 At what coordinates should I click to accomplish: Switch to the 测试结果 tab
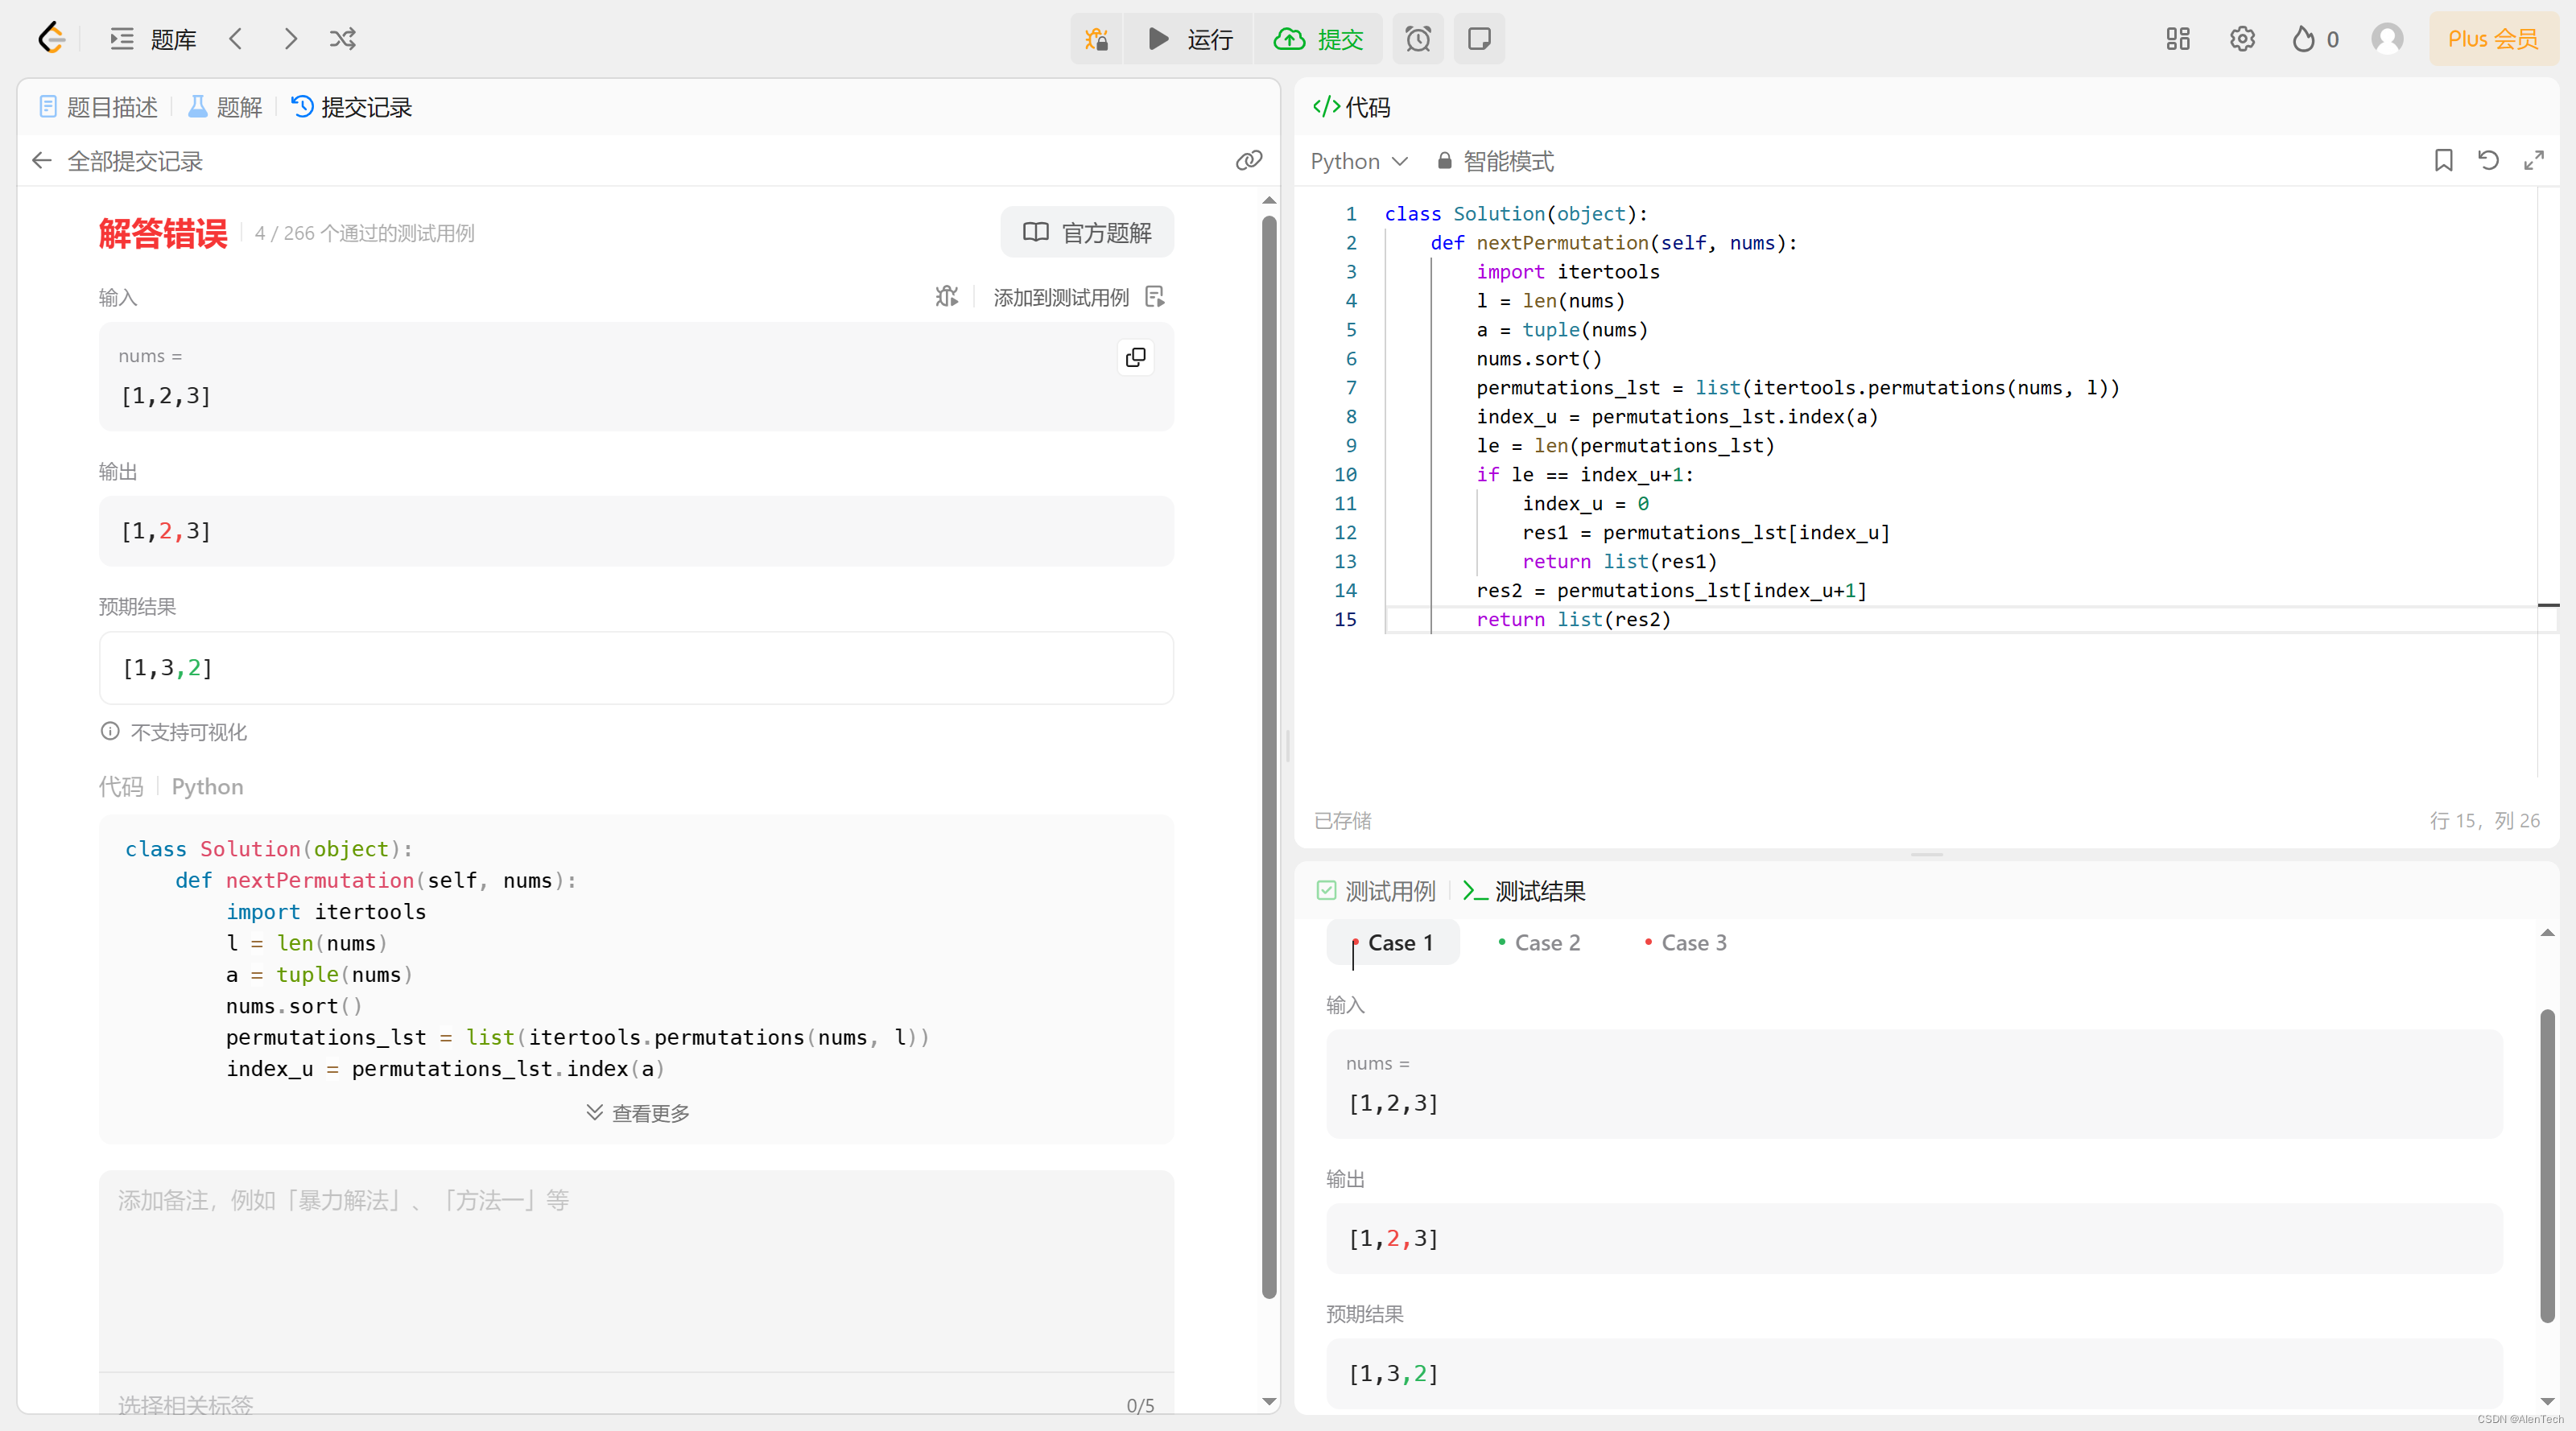click(1524, 891)
